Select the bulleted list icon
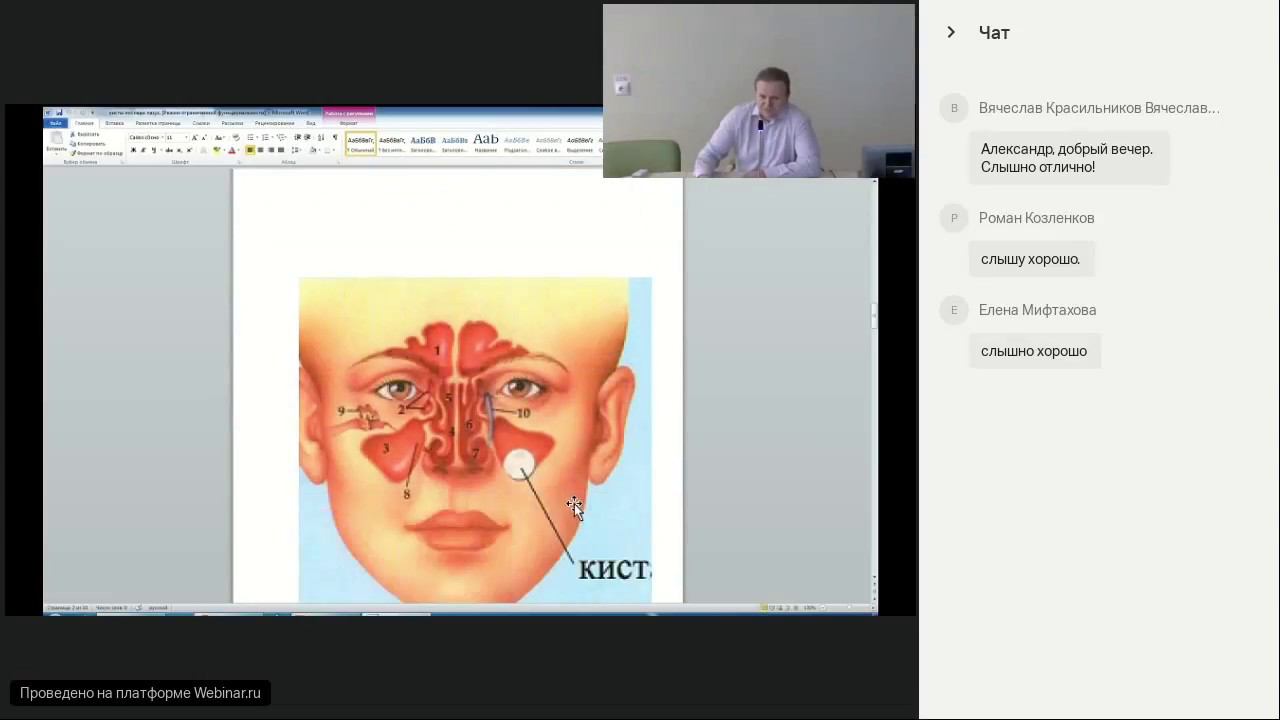 (x=250, y=137)
